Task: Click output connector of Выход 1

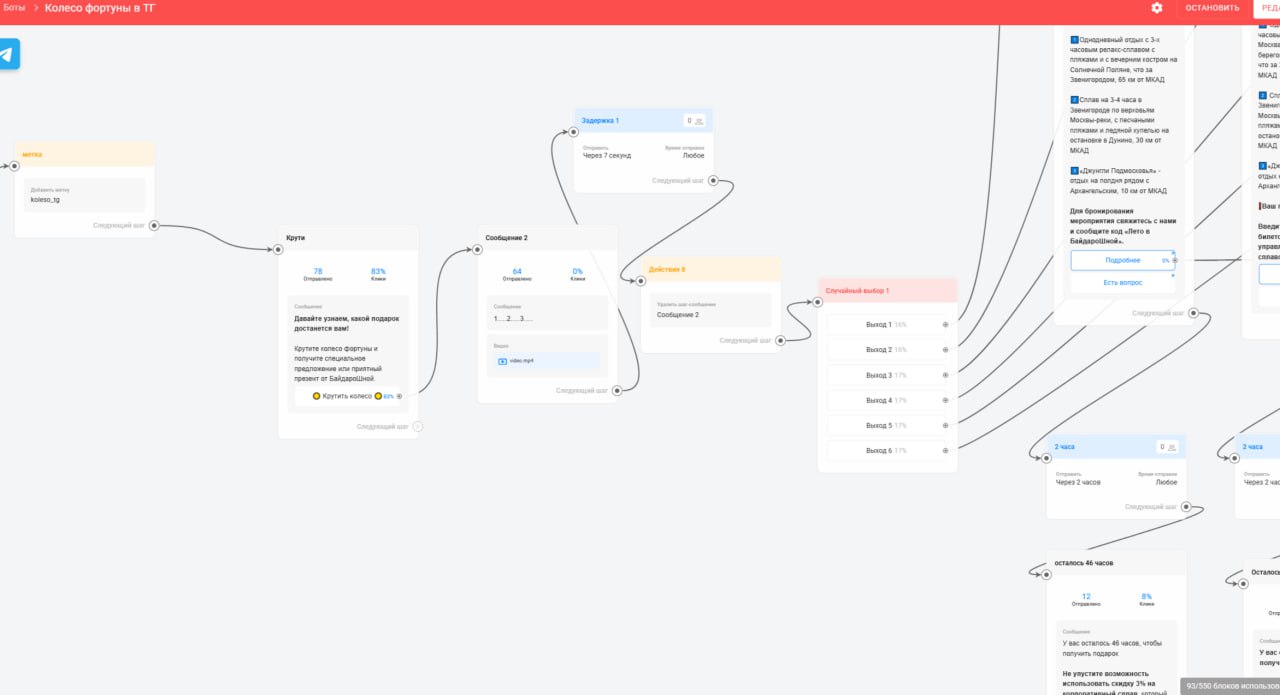Action: (945, 325)
